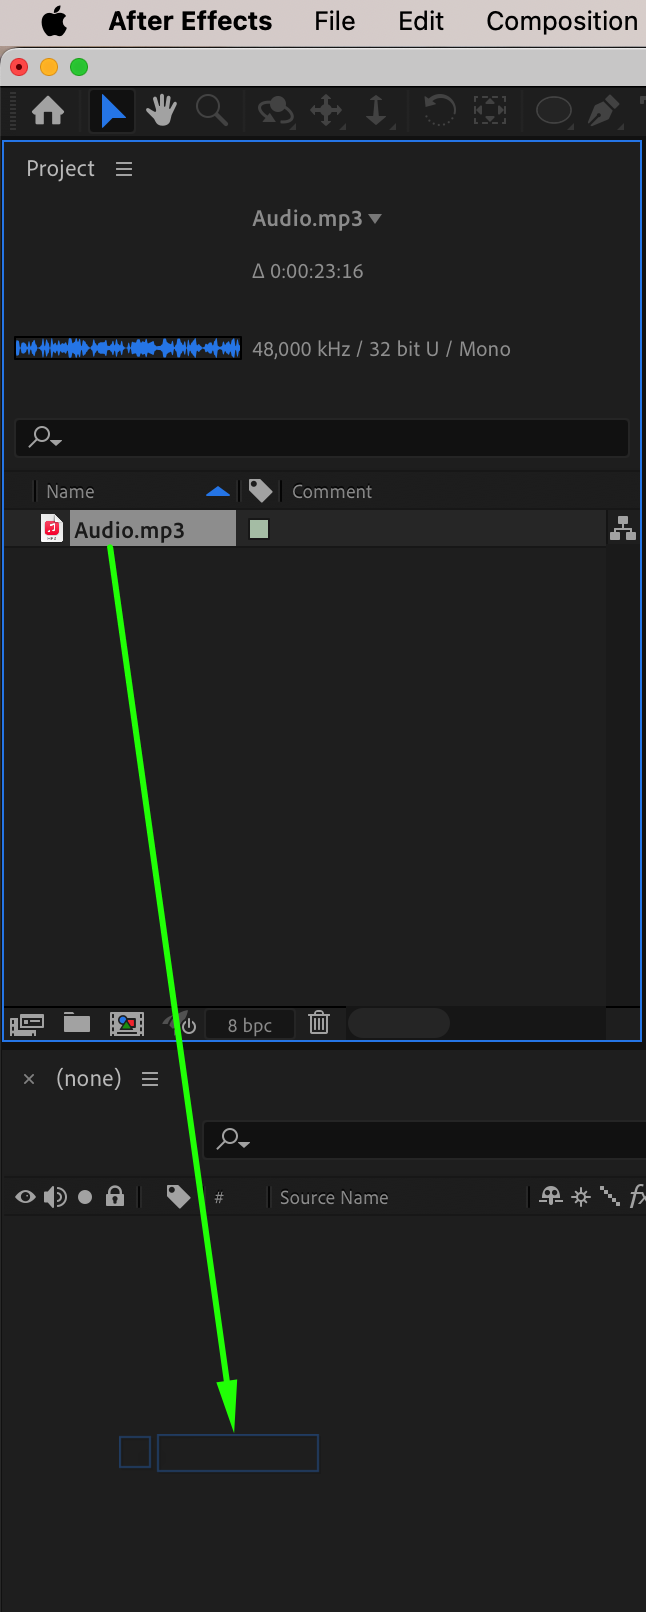Expand the Audio.mp3 dropdown arrow
Screen dimensions: 646x1612
[375, 218]
